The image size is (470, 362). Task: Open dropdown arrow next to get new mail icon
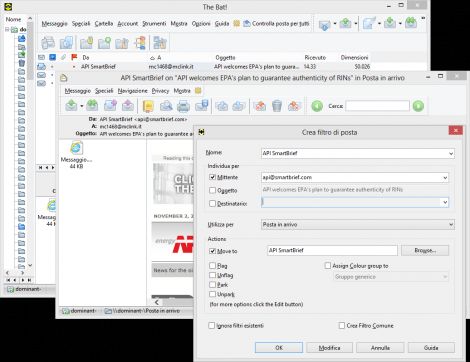(335, 23)
